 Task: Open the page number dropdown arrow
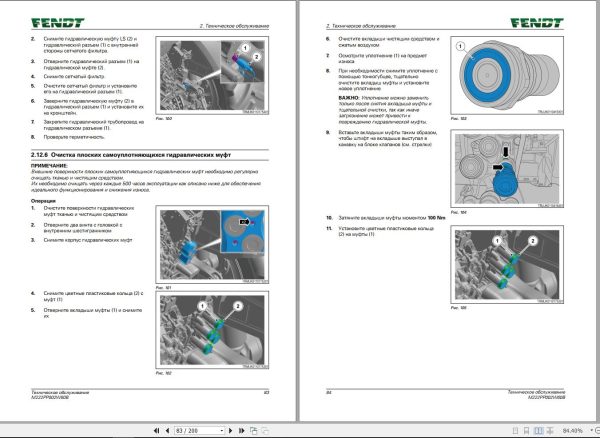tap(222, 431)
